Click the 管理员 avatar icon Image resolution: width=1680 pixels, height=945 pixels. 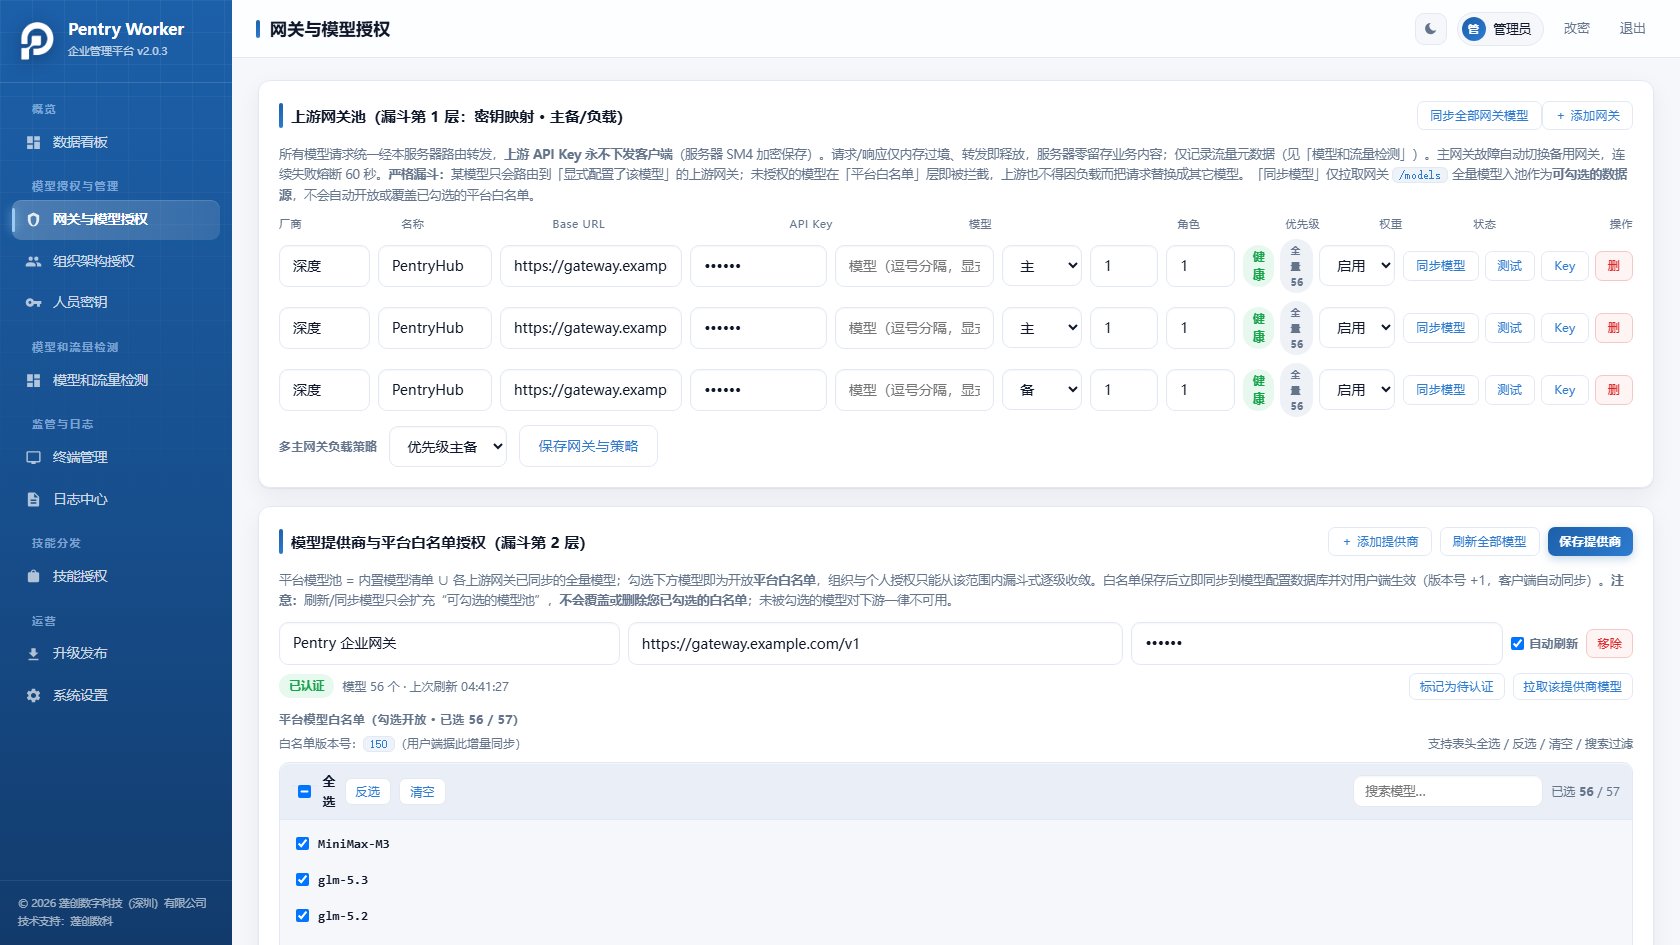pos(1473,29)
